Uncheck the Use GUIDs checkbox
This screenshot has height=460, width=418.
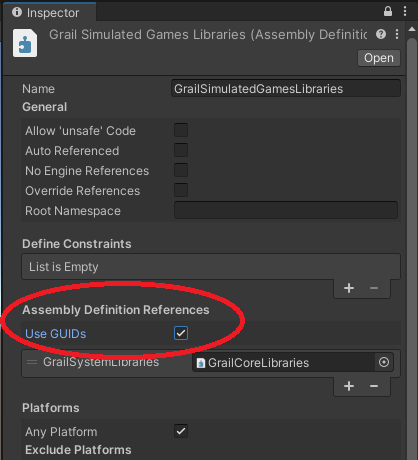pyautogui.click(x=181, y=333)
